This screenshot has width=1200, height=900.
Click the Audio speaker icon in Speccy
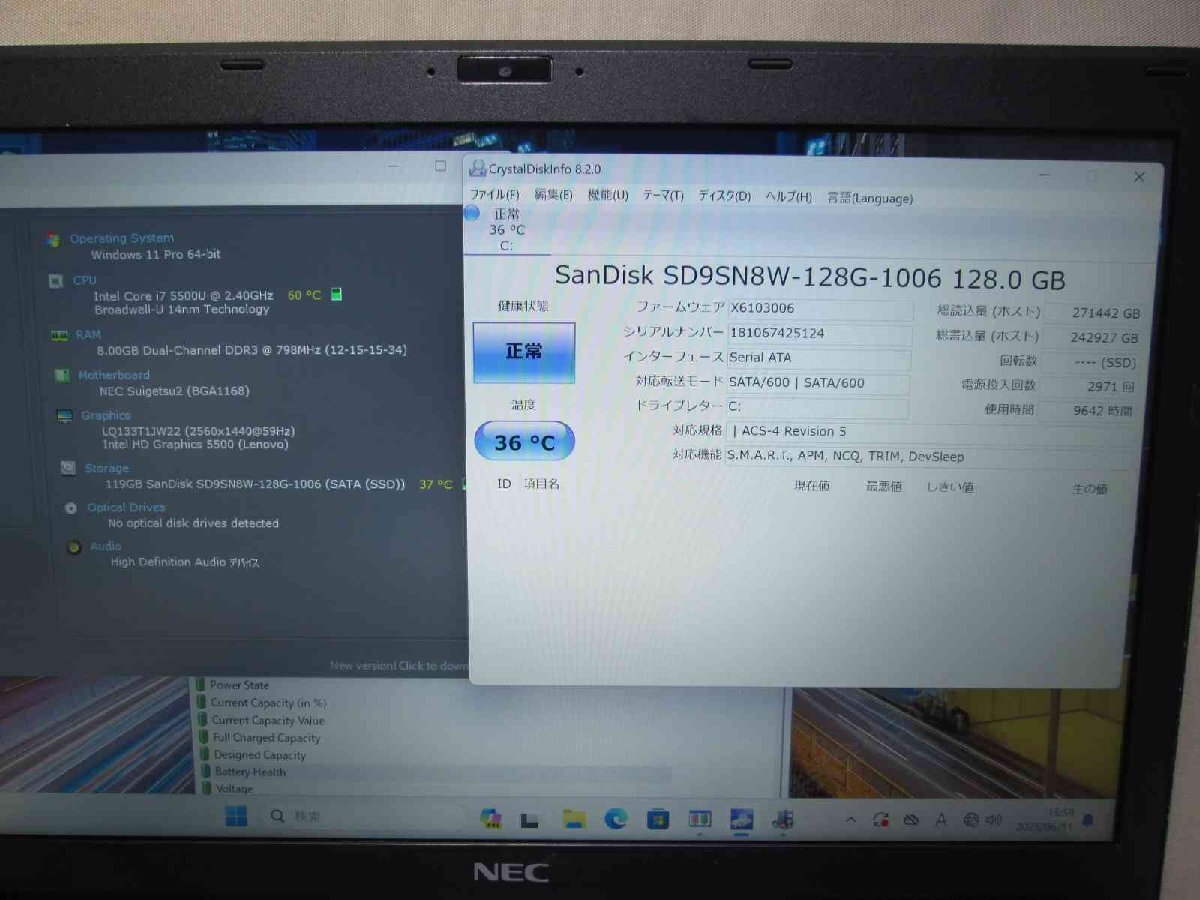click(x=73, y=547)
